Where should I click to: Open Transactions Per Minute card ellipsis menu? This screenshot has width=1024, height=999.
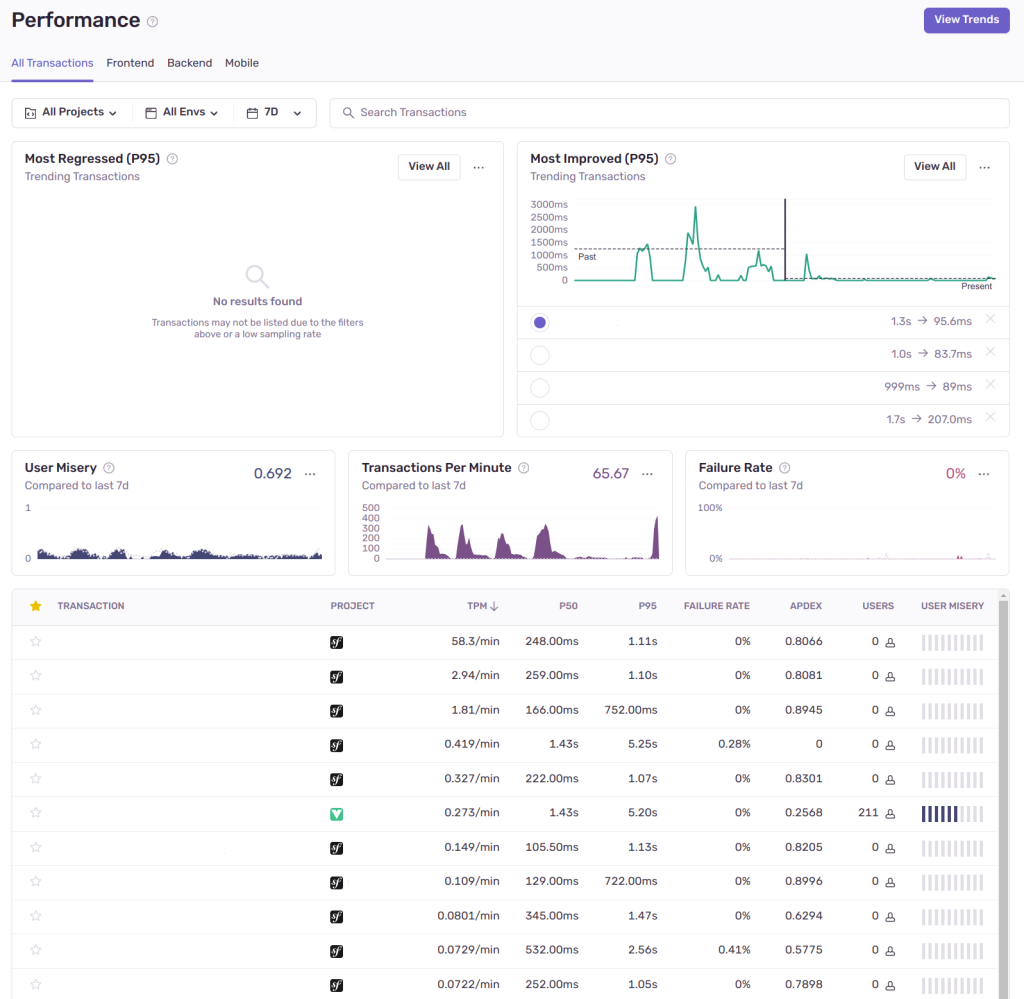click(x=647, y=474)
